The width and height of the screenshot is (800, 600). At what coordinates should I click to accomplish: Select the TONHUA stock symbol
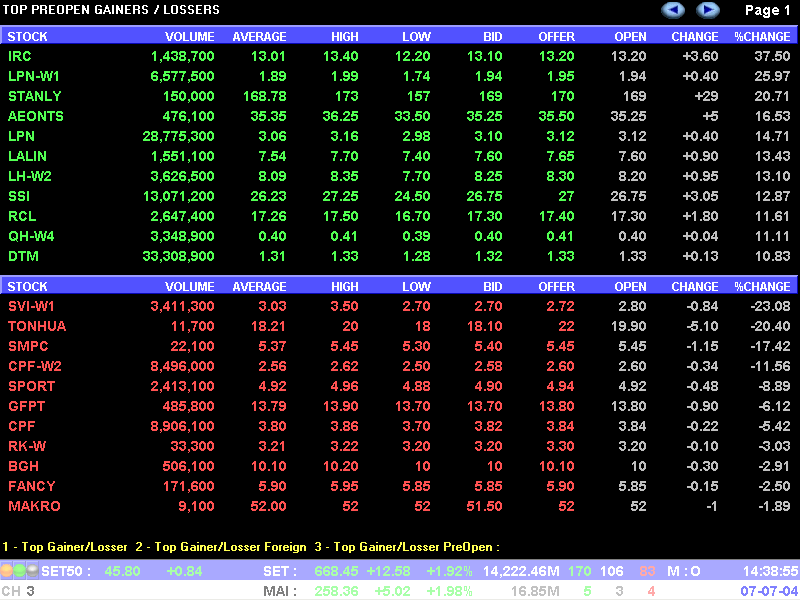click(x=37, y=327)
